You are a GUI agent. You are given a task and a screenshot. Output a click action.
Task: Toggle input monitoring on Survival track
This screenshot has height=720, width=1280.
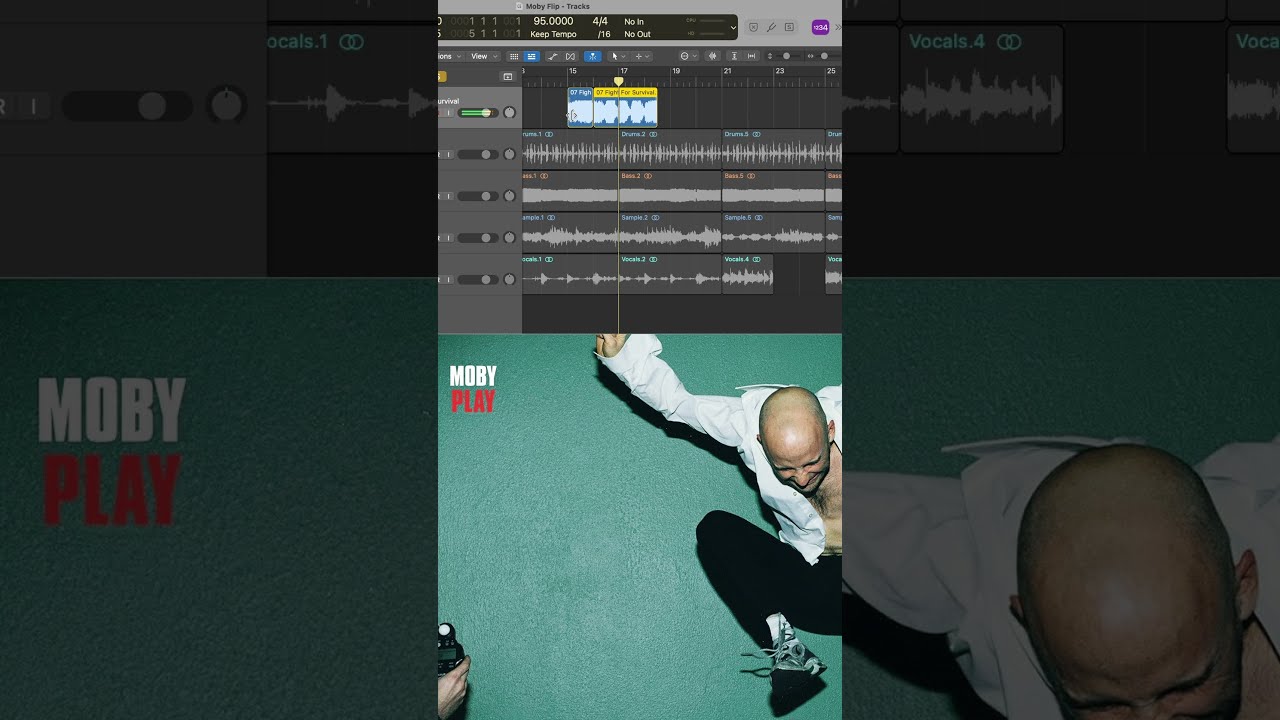click(448, 113)
